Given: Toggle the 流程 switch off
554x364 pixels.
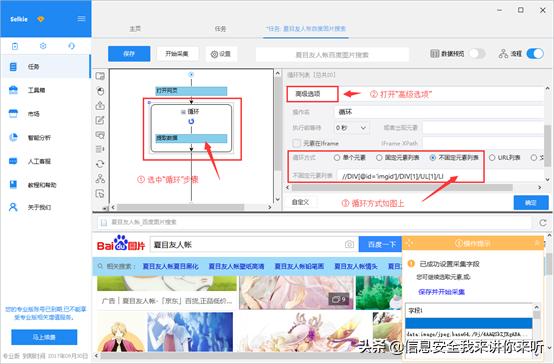Looking at the screenshot, I should point(535,54).
